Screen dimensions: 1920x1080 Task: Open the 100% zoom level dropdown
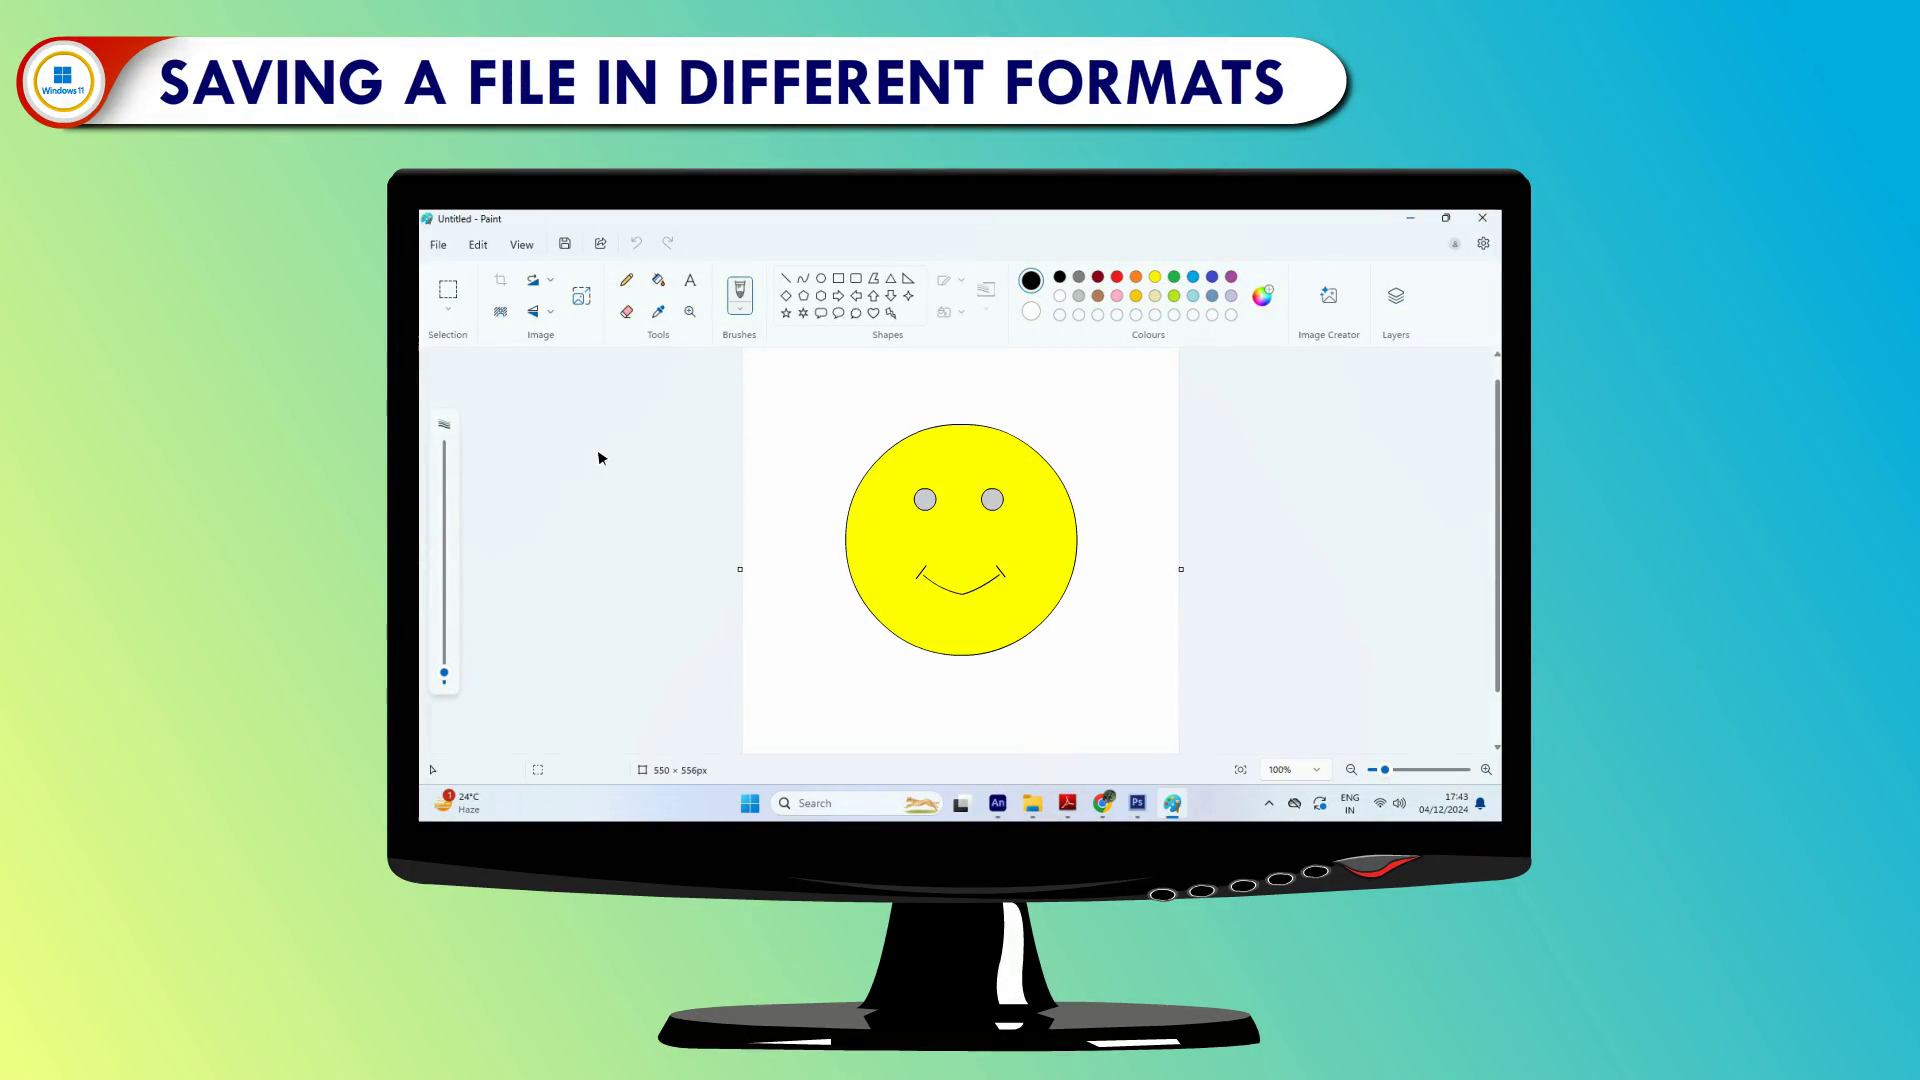[x=1316, y=770]
